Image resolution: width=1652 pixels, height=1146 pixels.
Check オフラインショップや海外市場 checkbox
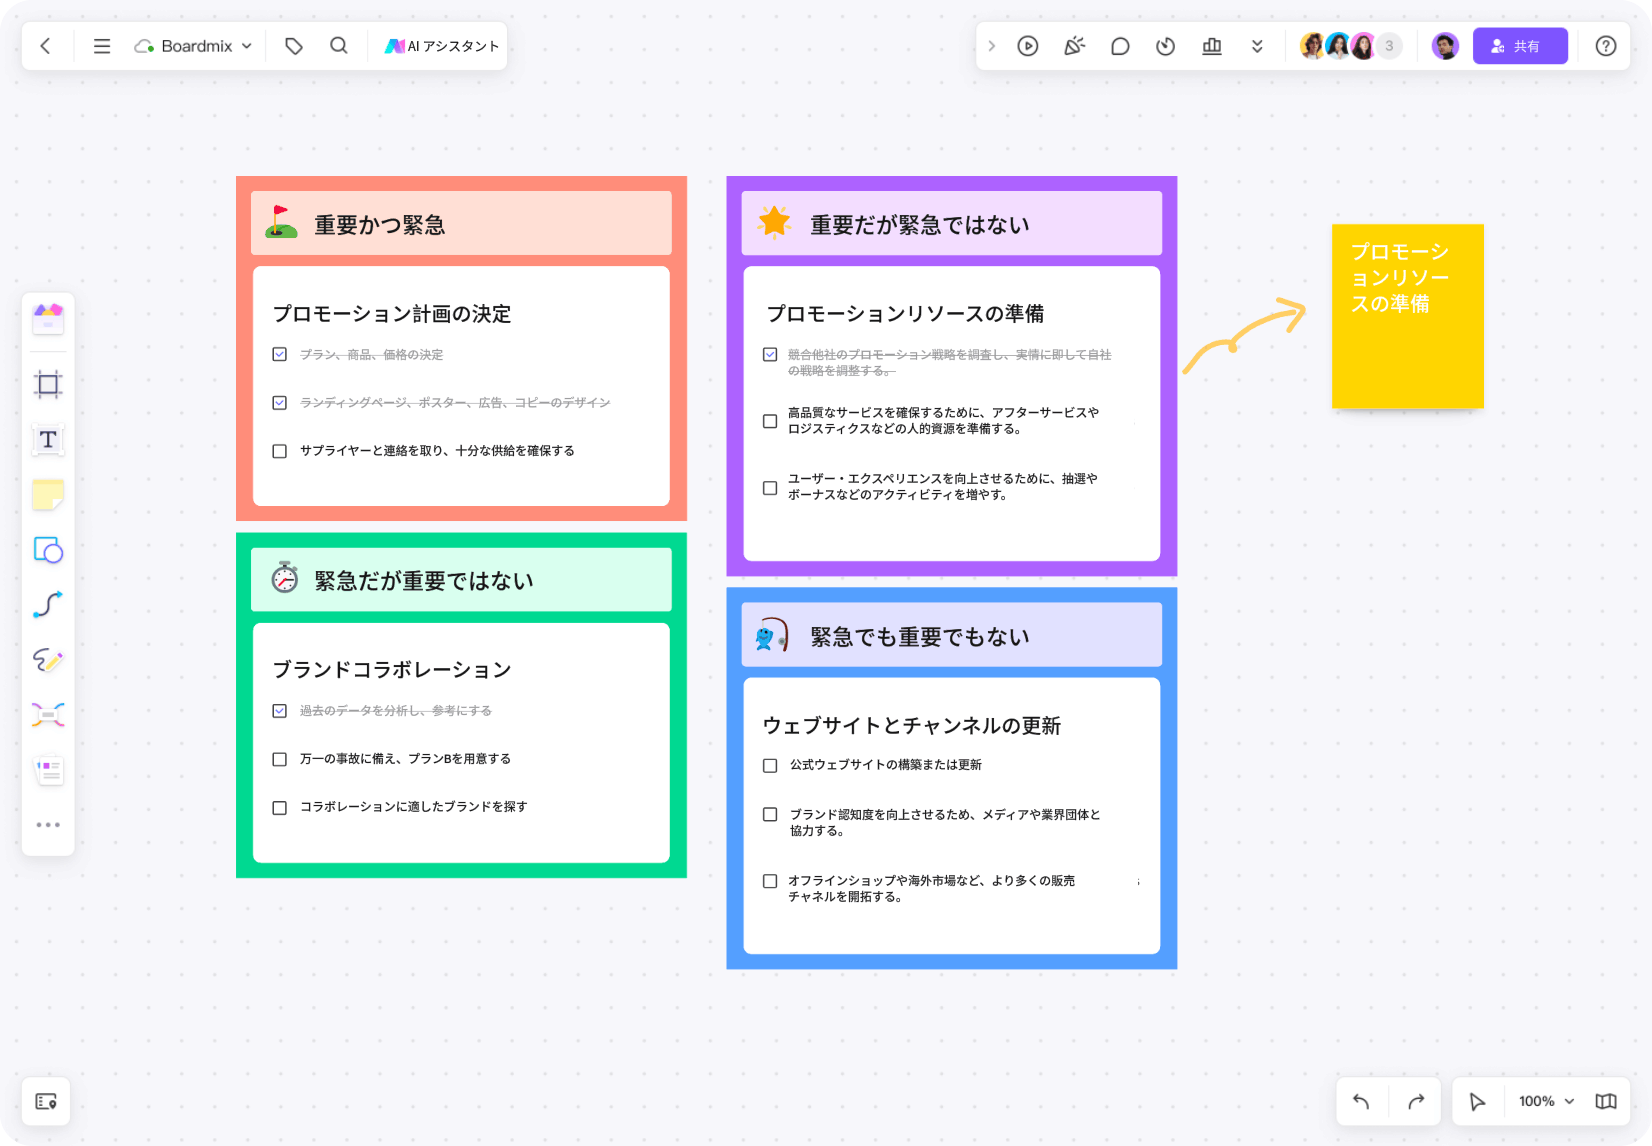coord(770,881)
